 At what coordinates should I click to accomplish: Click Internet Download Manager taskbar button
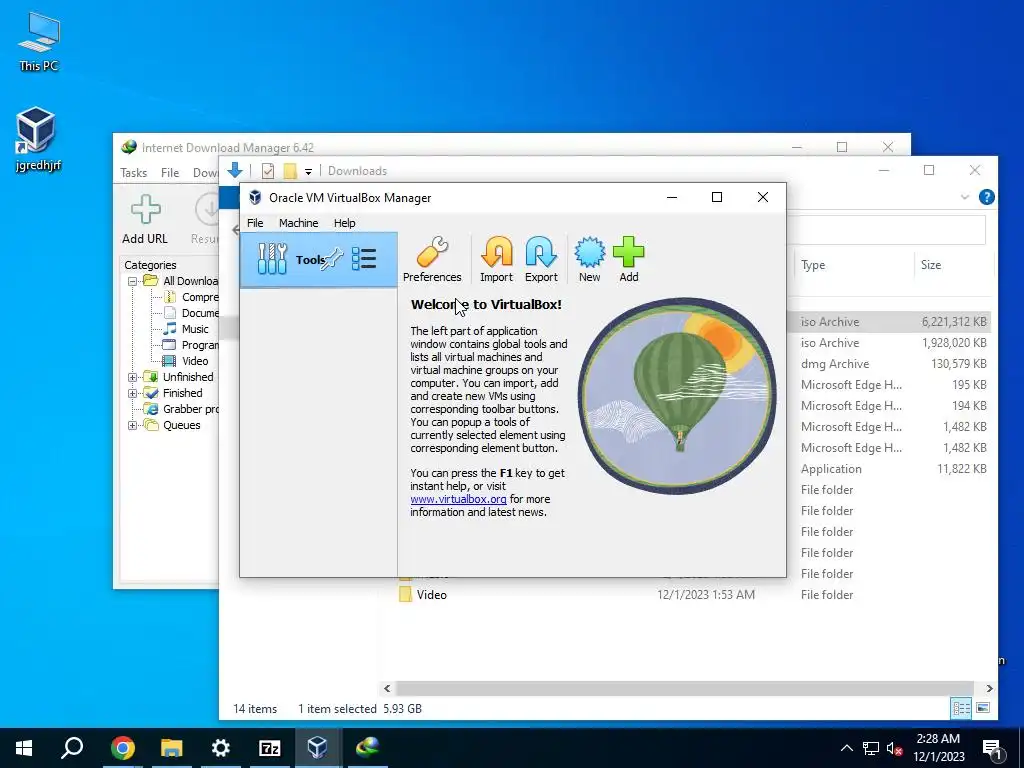(367, 748)
